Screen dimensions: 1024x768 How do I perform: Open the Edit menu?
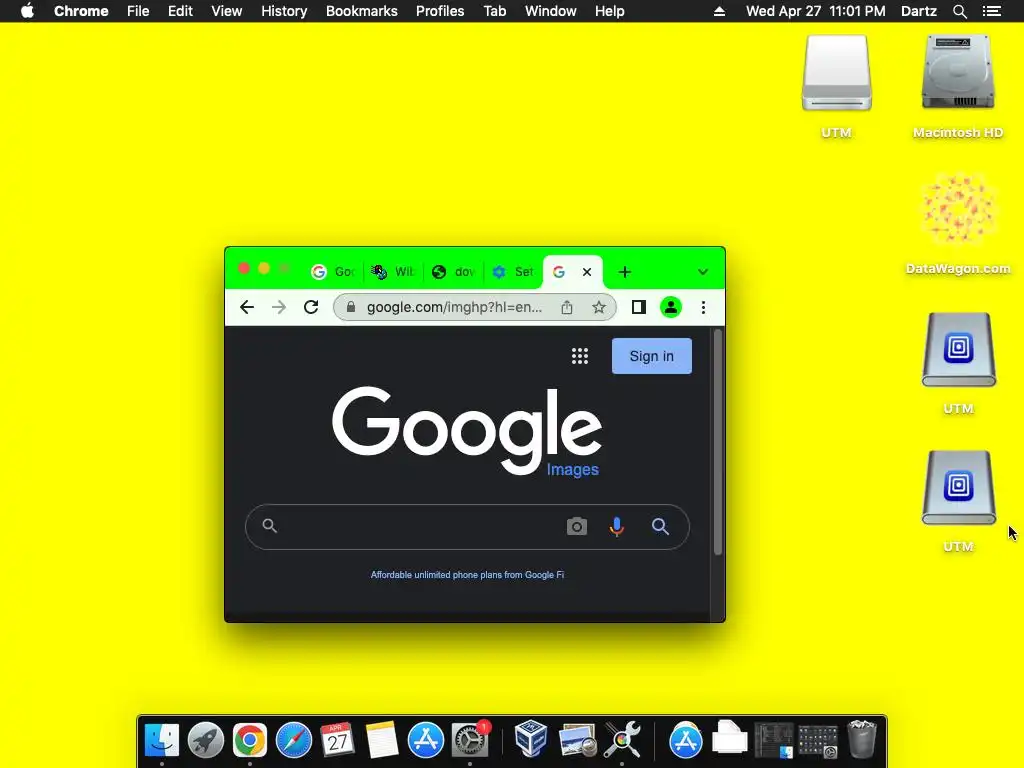pyautogui.click(x=180, y=11)
